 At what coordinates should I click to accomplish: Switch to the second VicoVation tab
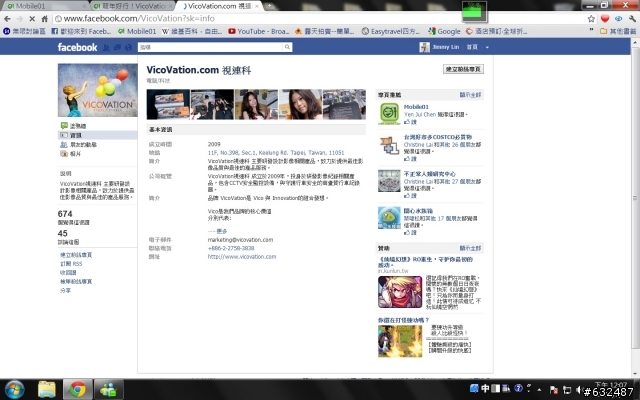131,6
